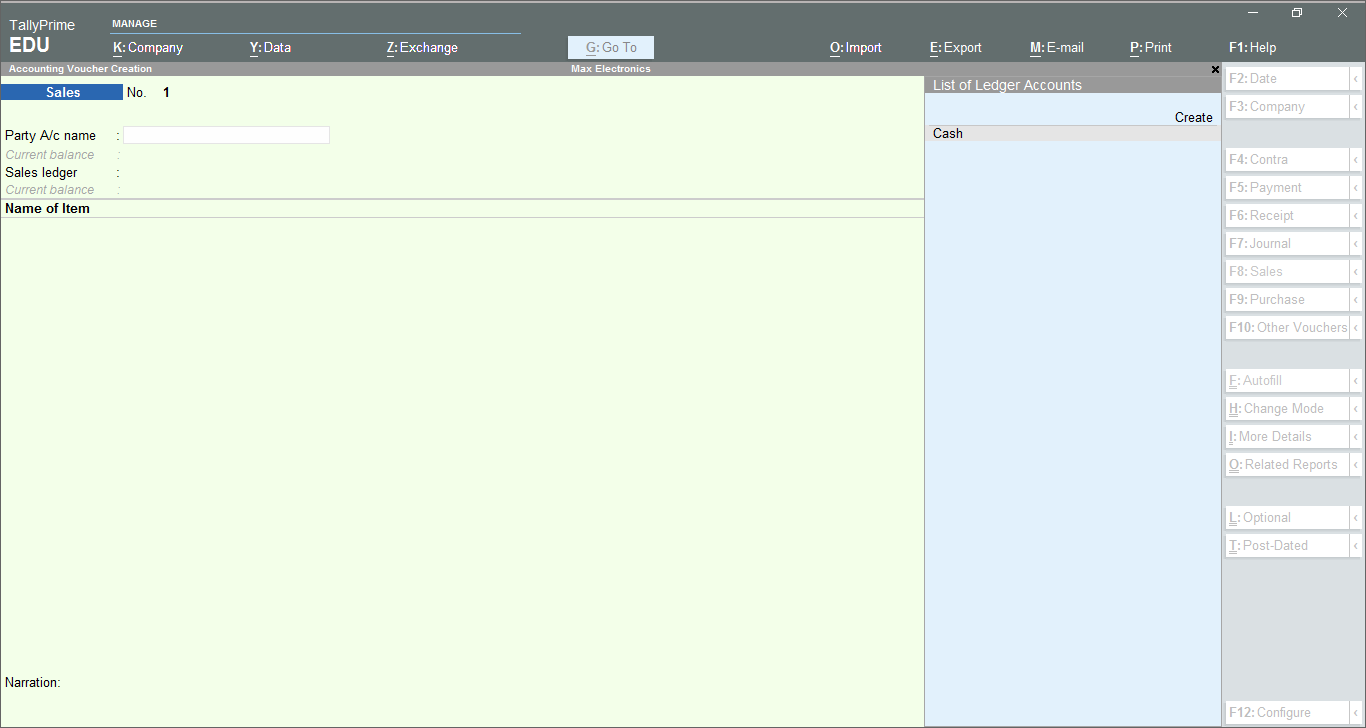
Task: Open the E: Export menu
Action: (x=956, y=47)
